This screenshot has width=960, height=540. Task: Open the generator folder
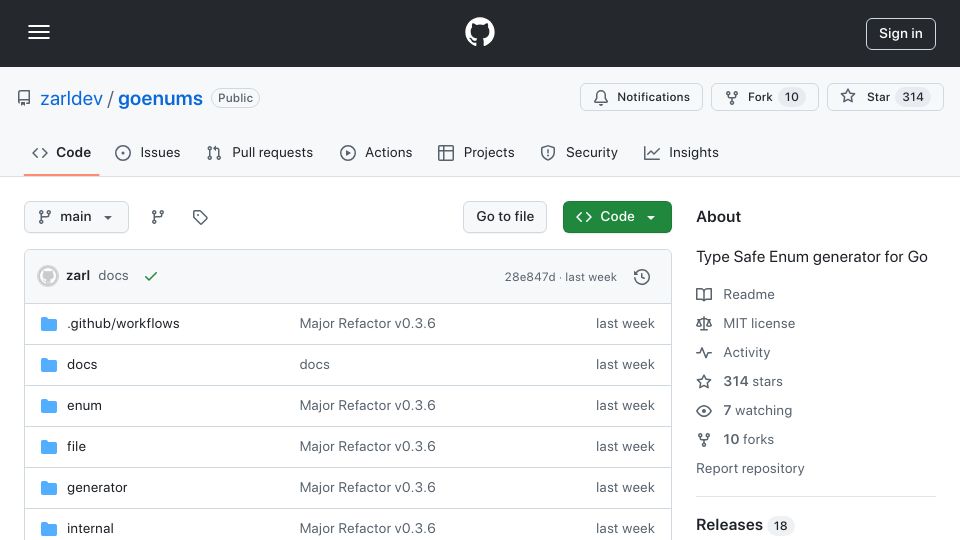(97, 487)
